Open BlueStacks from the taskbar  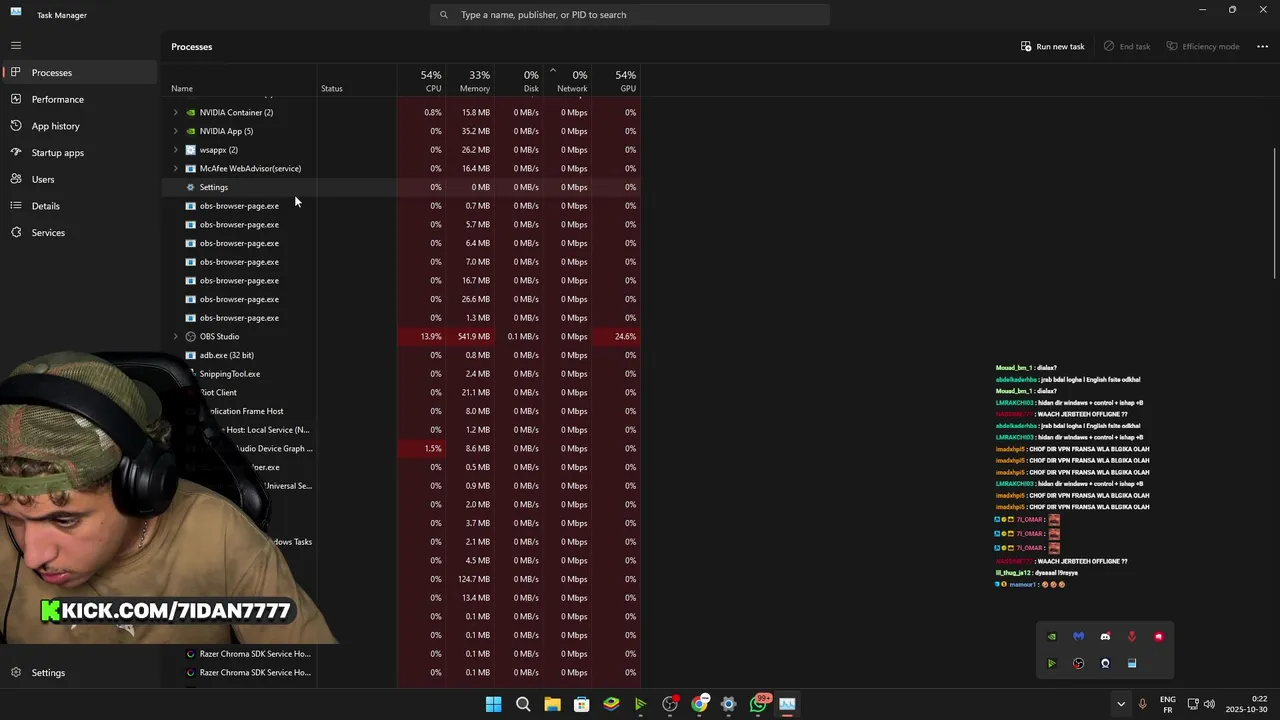tap(611, 704)
